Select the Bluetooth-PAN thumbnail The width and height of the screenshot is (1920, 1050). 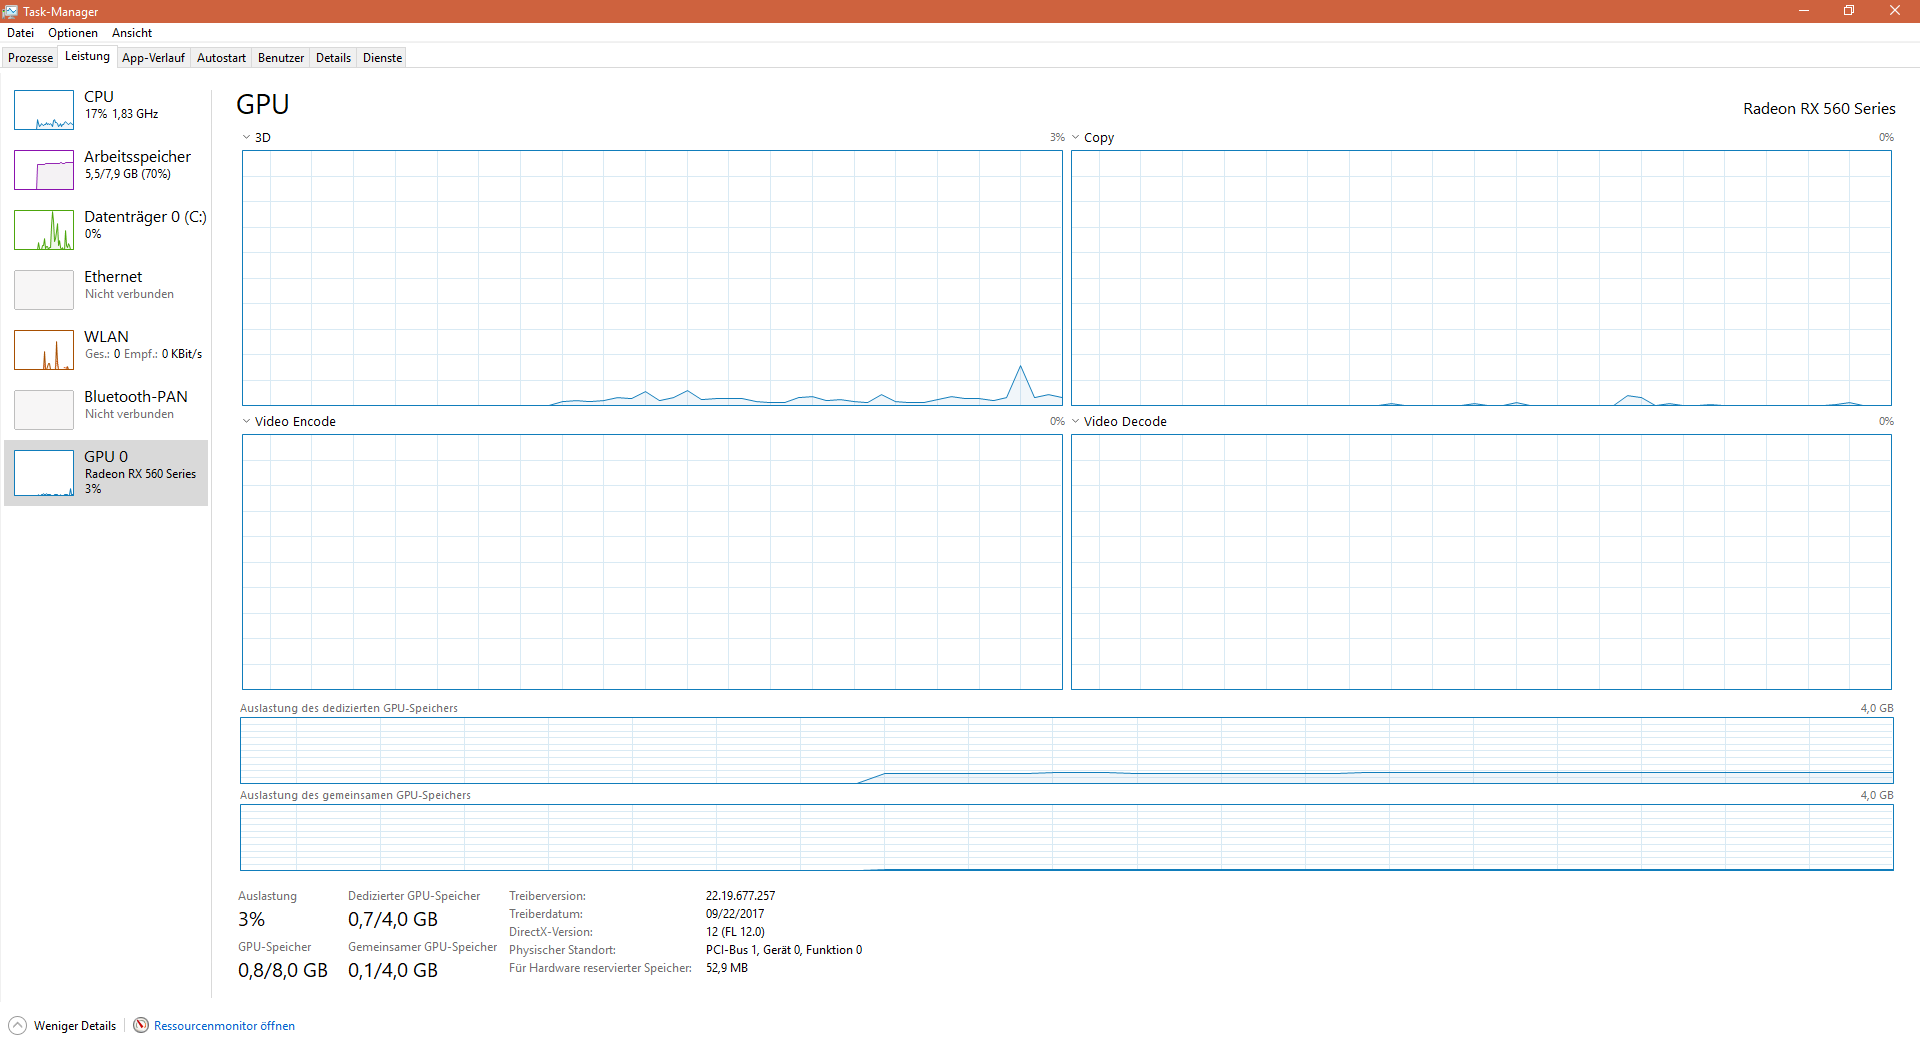coord(44,410)
